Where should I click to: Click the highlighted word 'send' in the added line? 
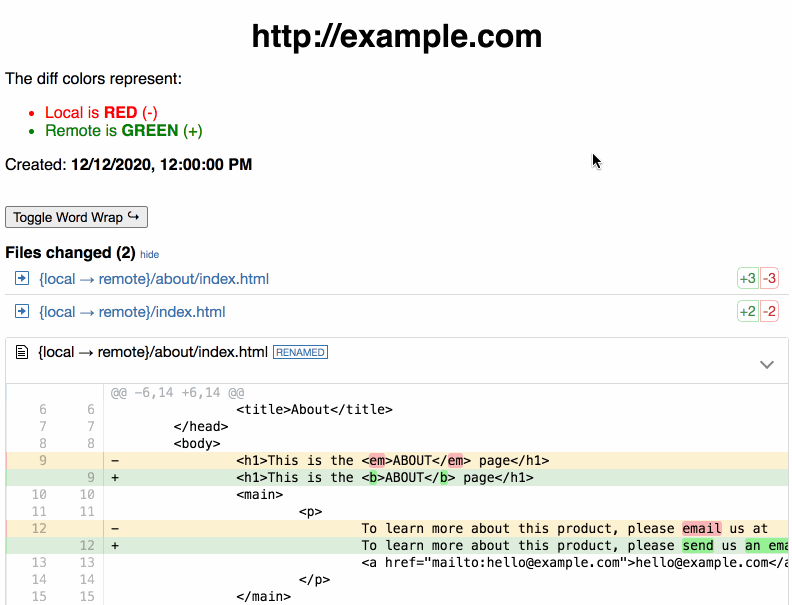[x=698, y=545]
